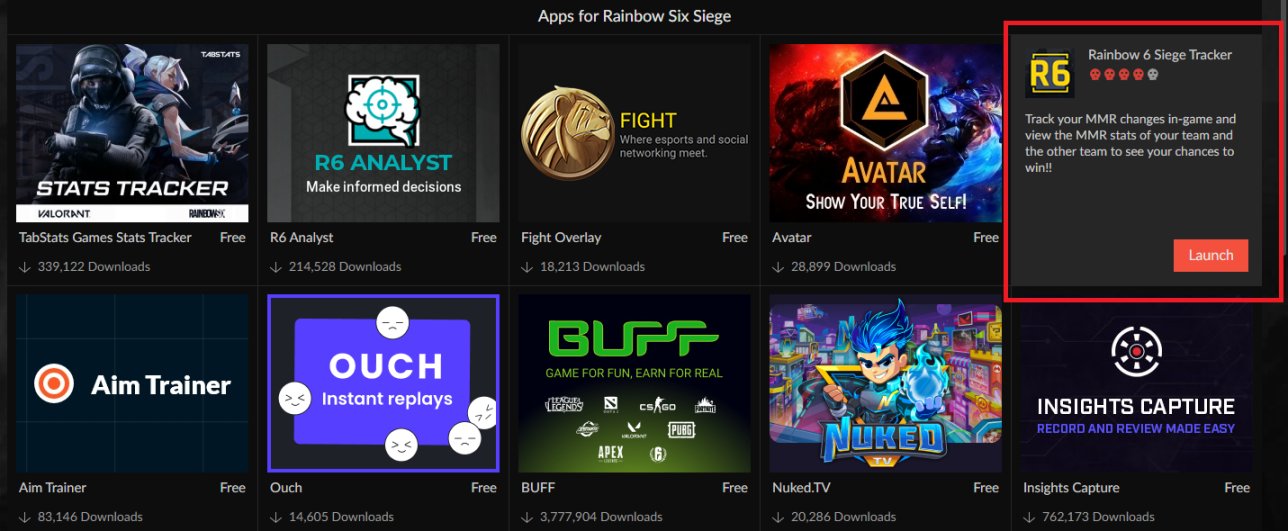This screenshot has width=1288, height=531.
Task: Click the Aim Trainer target logo
Action: coord(53,383)
